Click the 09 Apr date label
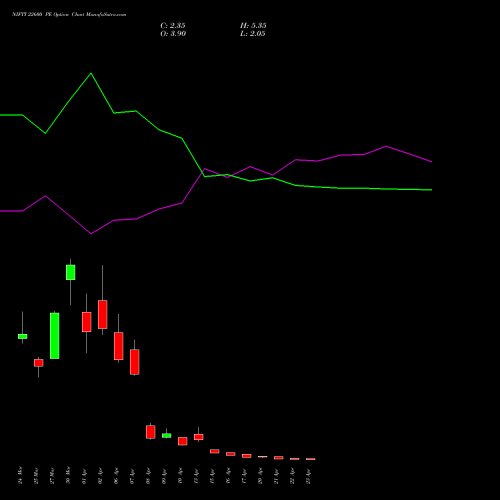The height and width of the screenshot is (500, 500). tap(164, 476)
